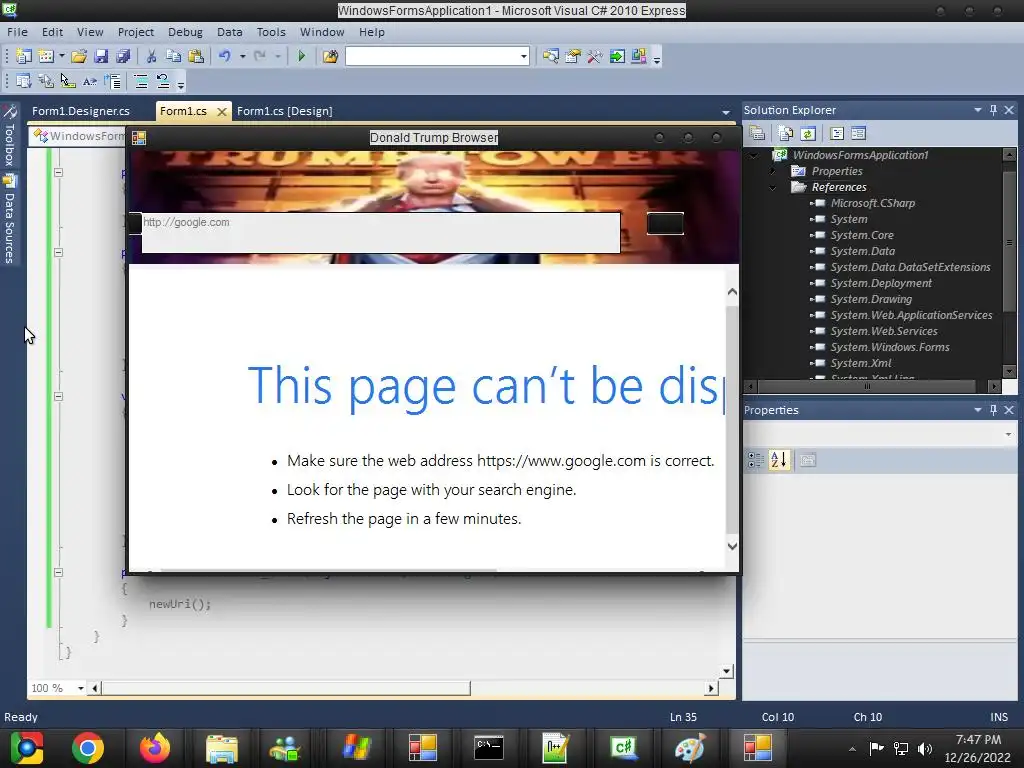The width and height of the screenshot is (1024, 768).
Task: Expand the Properties node in Solution Explorer
Action: tap(773, 171)
